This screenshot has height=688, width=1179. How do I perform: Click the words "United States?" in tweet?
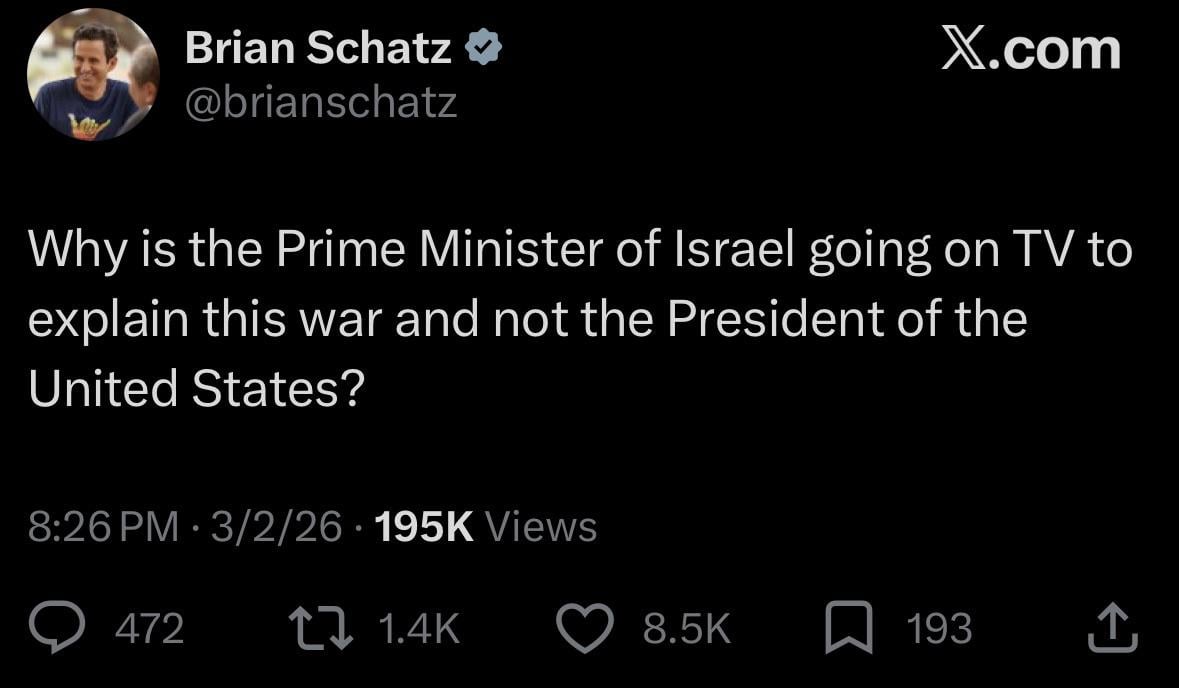194,388
